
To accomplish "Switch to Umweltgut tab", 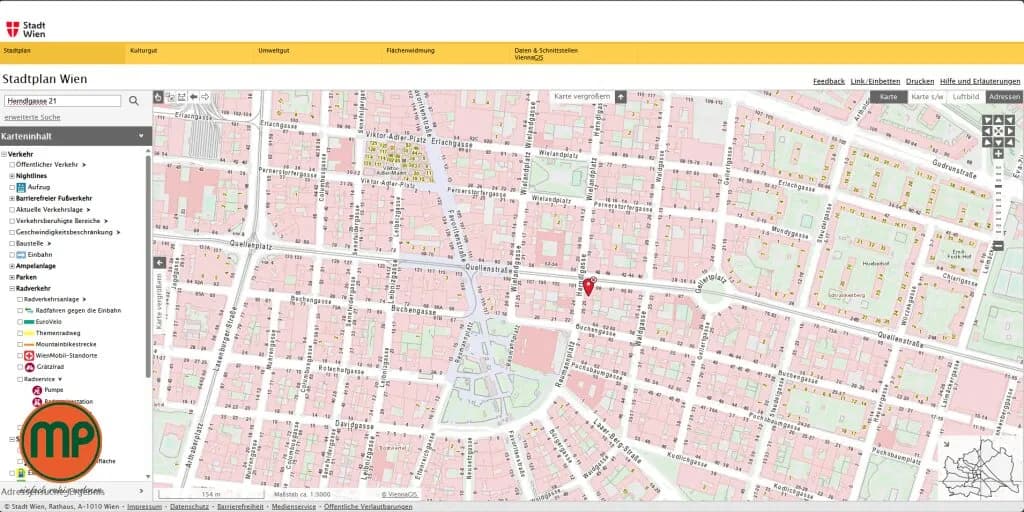I will click(x=274, y=50).
